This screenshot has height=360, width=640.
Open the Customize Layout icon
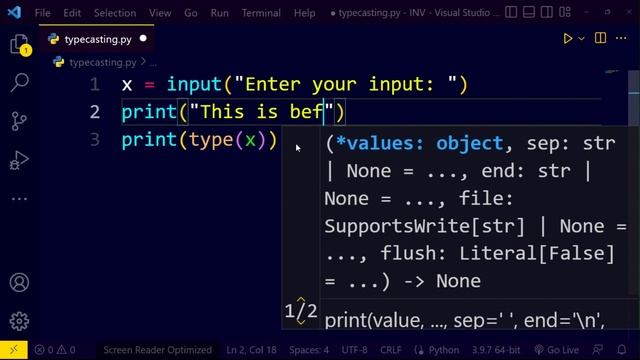565,12
